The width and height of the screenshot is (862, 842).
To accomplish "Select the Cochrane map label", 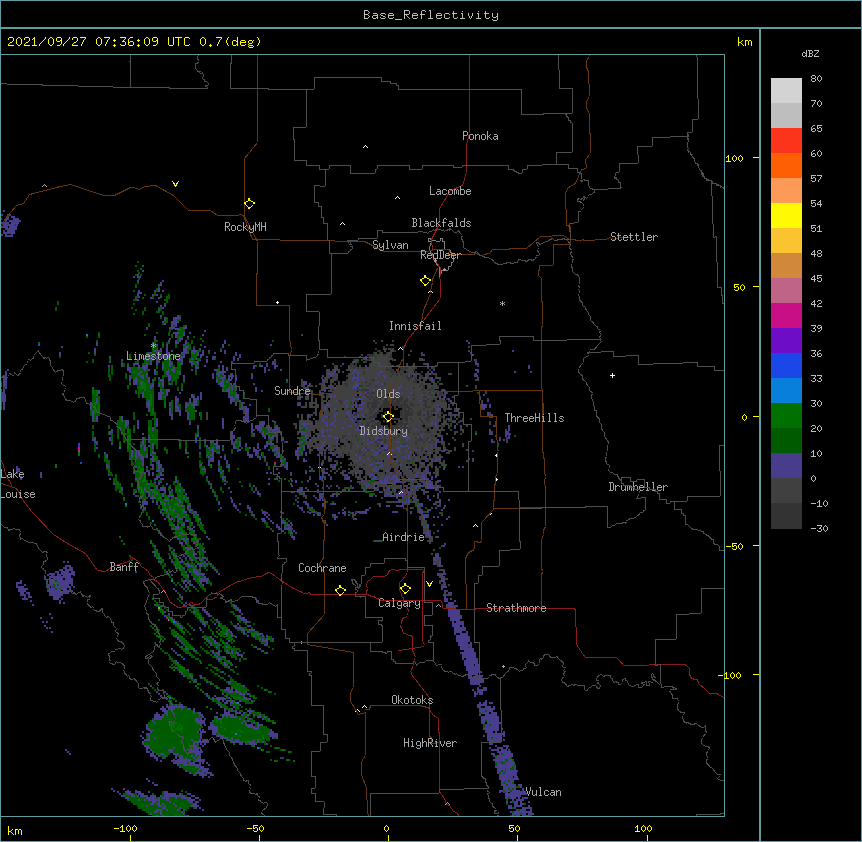I will coord(322,568).
